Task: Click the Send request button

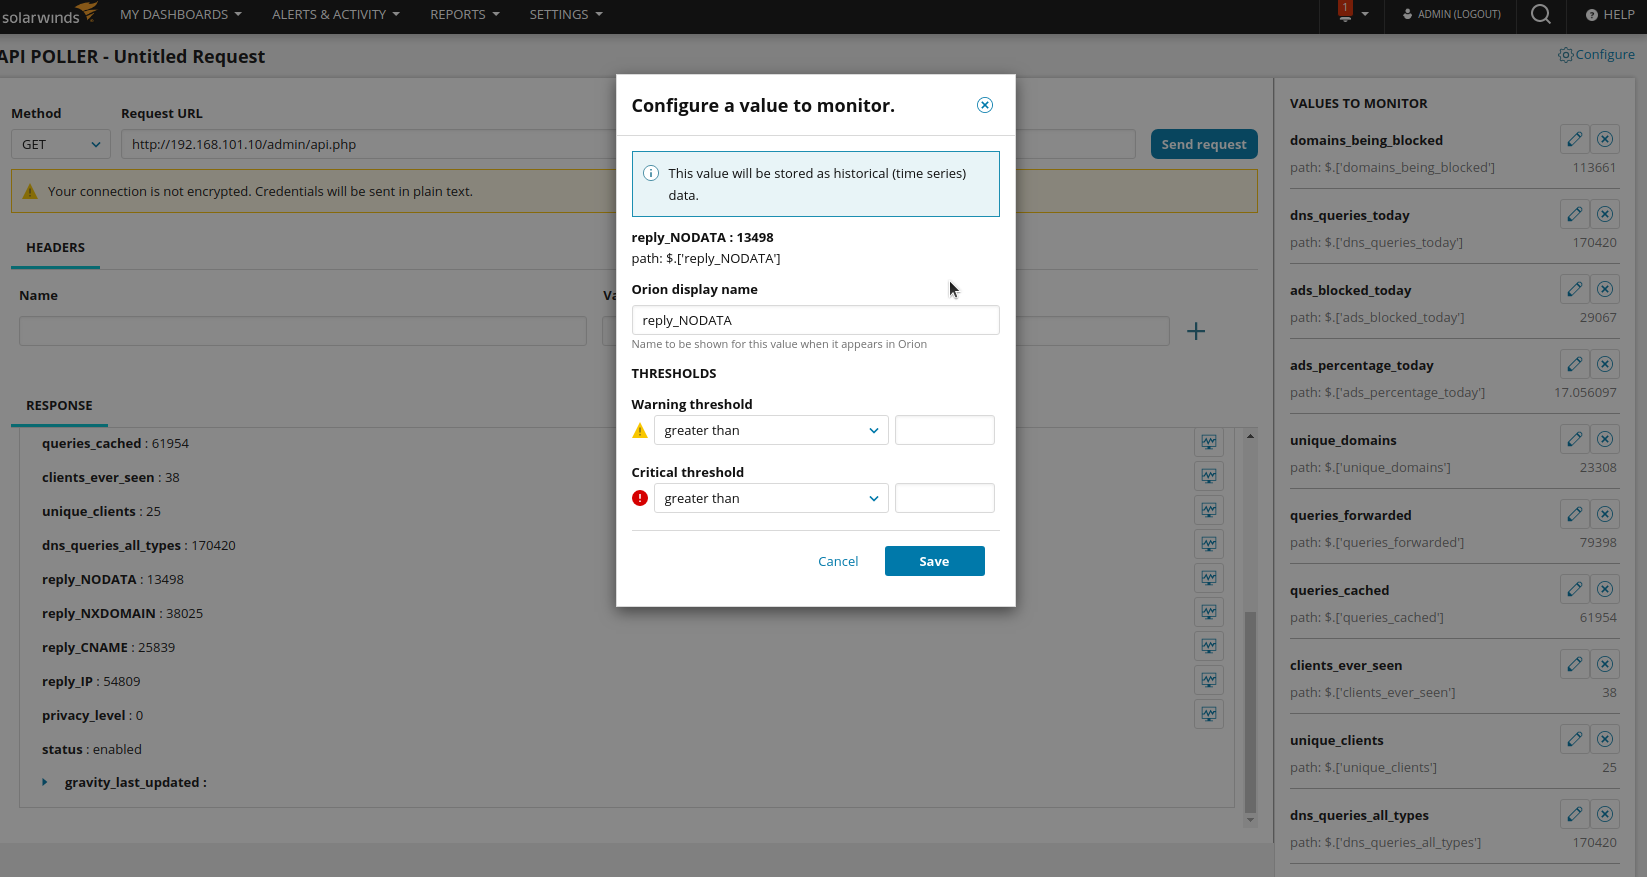Action: [x=1204, y=144]
